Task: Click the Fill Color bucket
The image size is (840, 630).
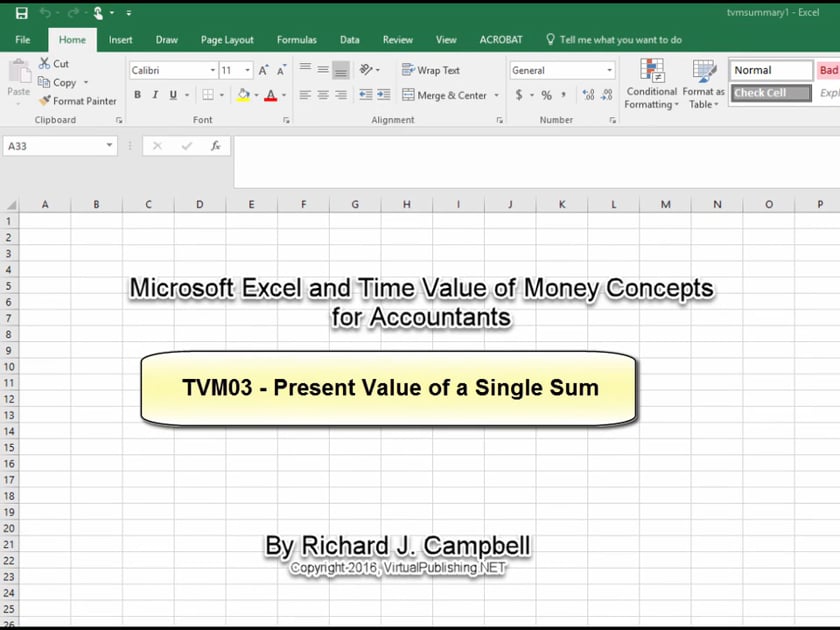Action: tap(243, 95)
